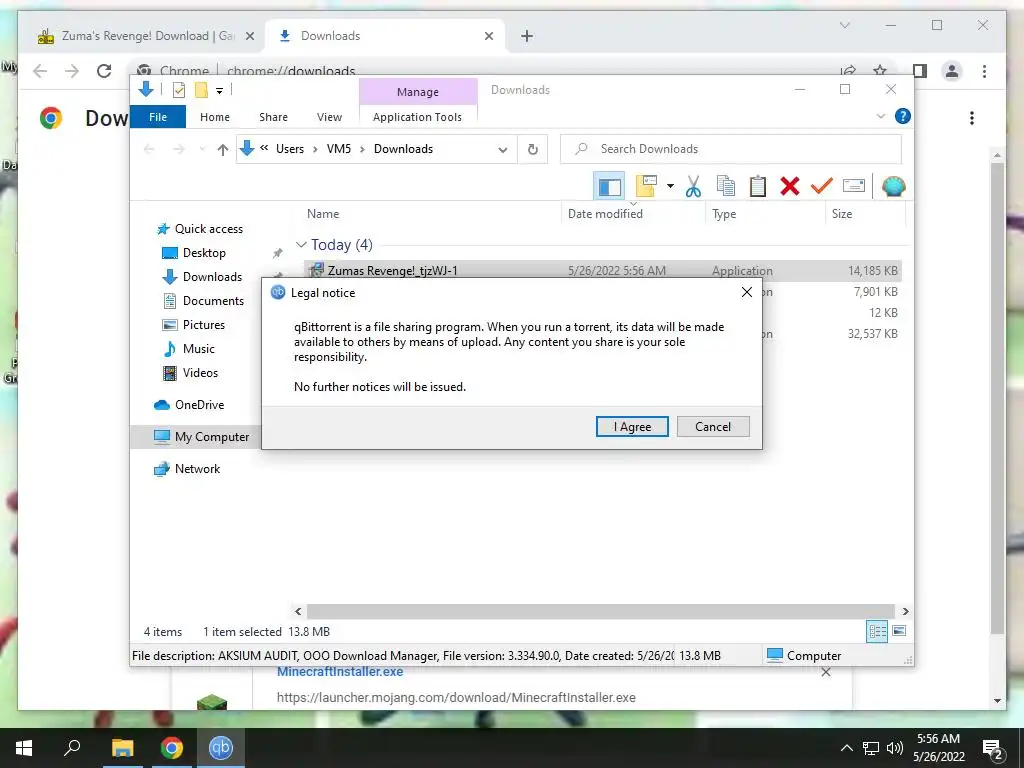The width and height of the screenshot is (1024, 768).
Task: Switch to large icons view in status bar
Action: pyautogui.click(x=899, y=631)
